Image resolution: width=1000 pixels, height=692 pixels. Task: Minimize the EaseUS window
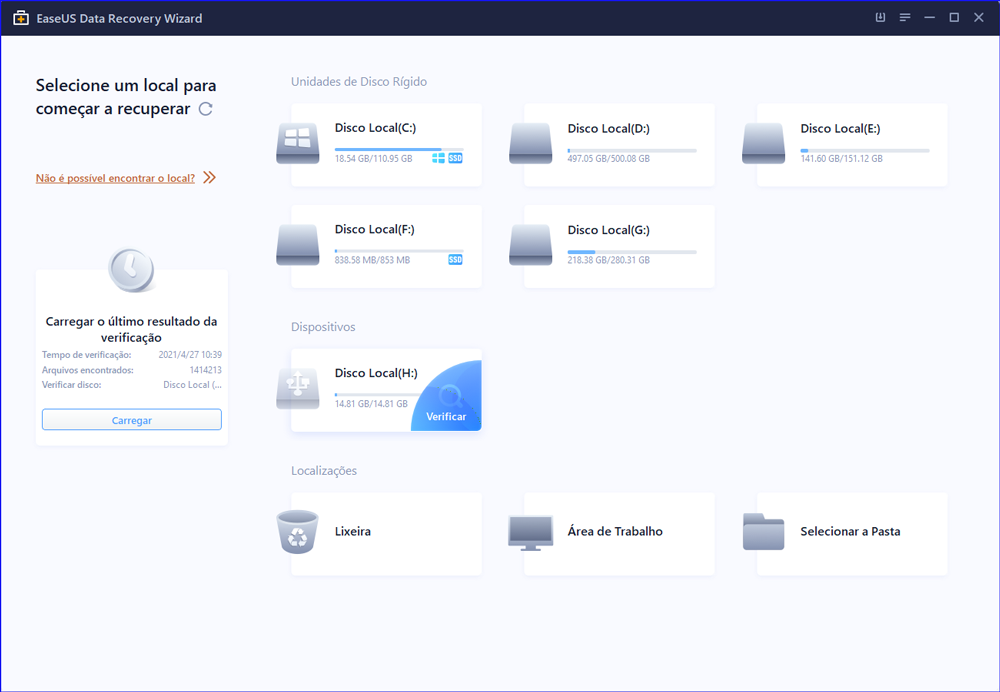click(930, 18)
